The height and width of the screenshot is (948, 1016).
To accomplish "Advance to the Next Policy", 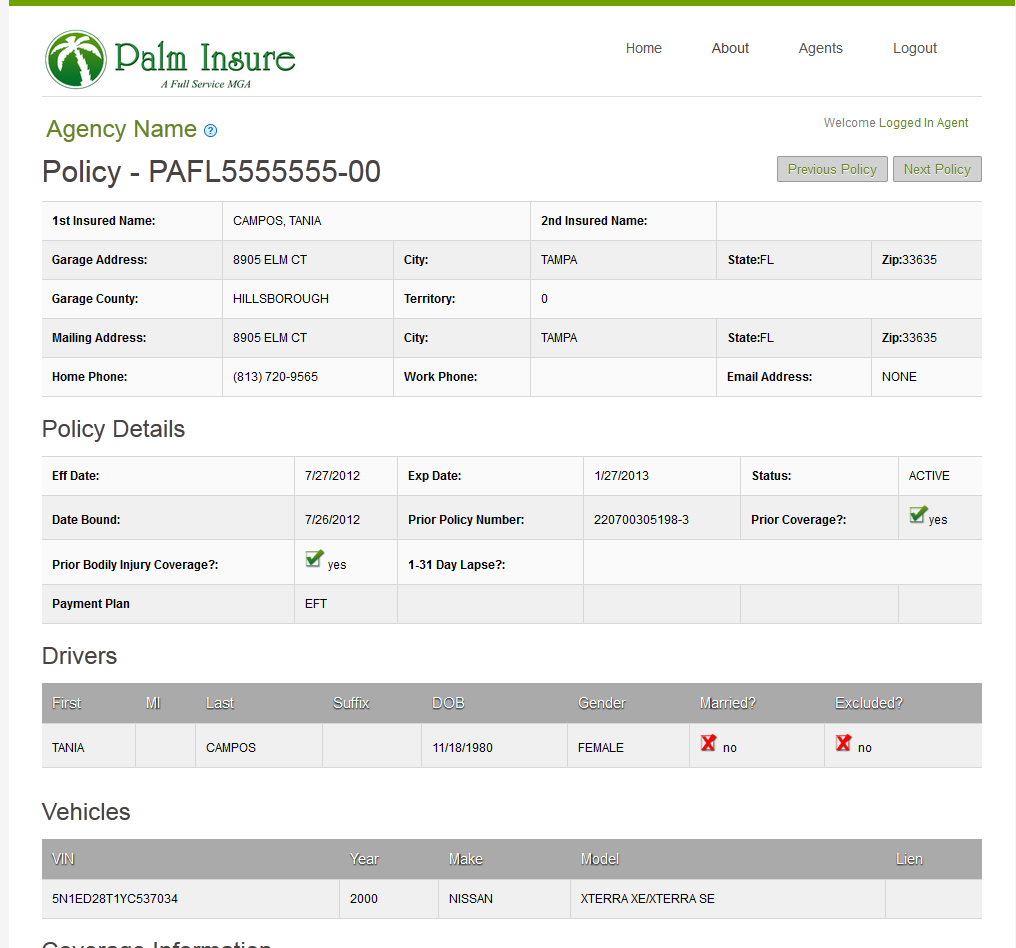I will (x=937, y=169).
